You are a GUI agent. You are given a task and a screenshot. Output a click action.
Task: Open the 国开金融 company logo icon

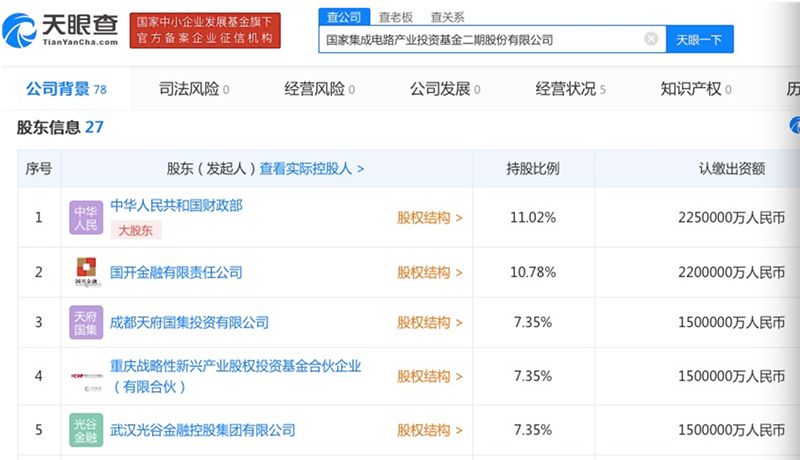pos(87,272)
